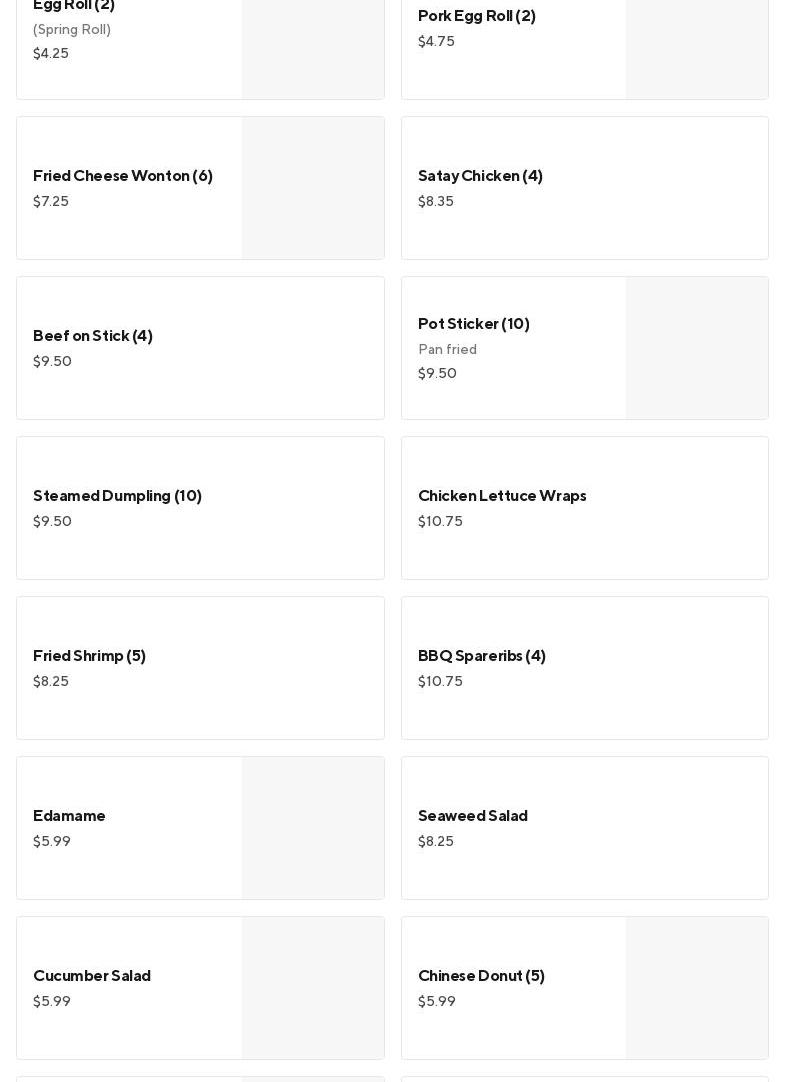Click the Edamame photo thumbnail

tap(313, 828)
